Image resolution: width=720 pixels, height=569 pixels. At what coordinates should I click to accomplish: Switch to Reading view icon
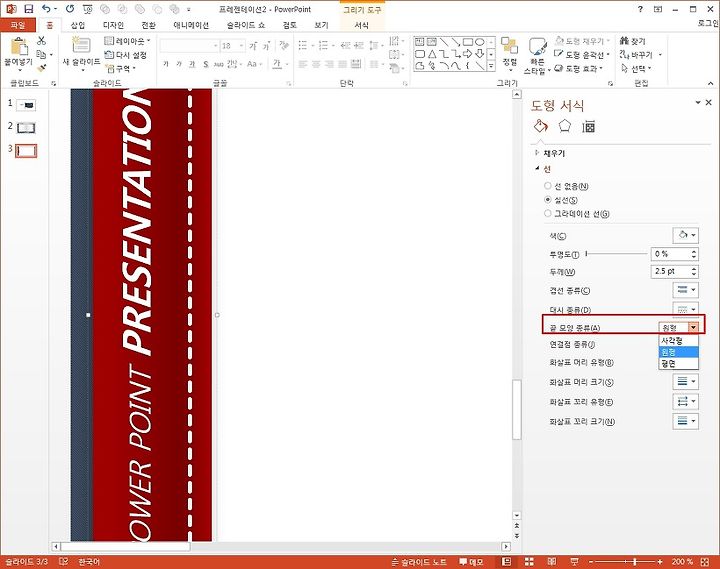pos(551,562)
